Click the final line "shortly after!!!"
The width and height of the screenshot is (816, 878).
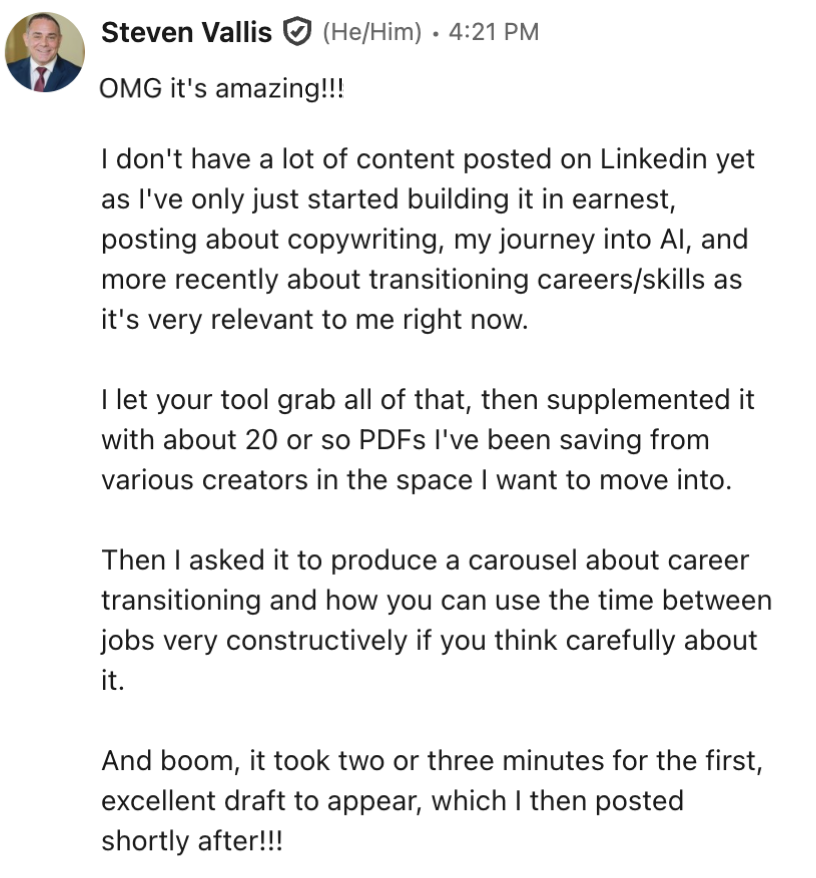191,841
